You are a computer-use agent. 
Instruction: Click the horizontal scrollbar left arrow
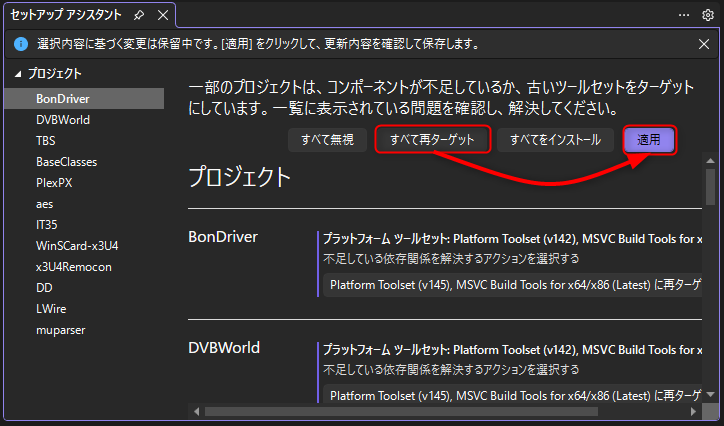coord(198,411)
